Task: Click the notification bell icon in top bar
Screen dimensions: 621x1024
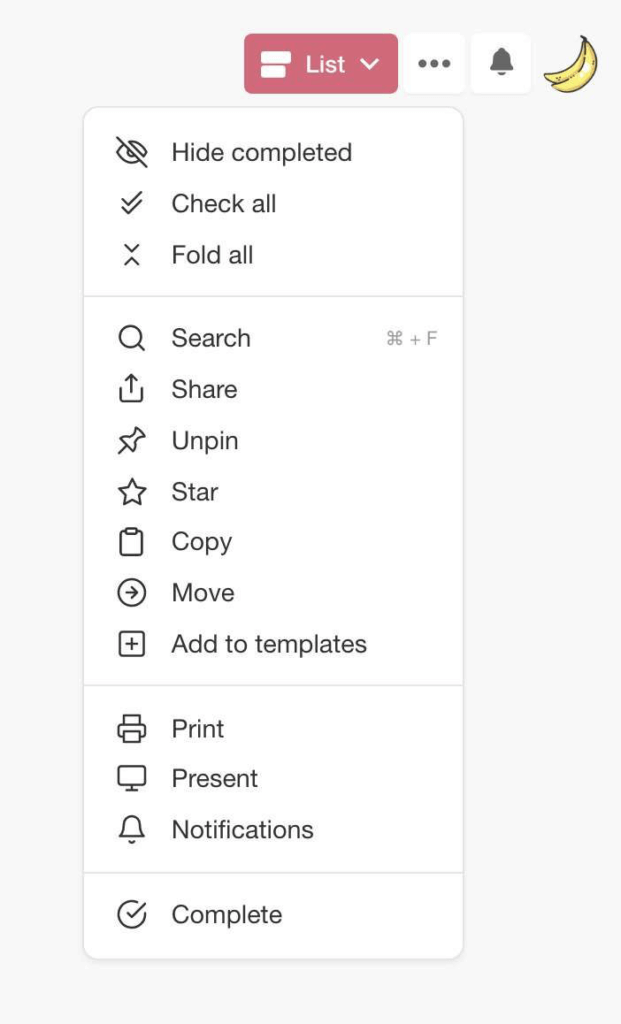Action: 501,64
